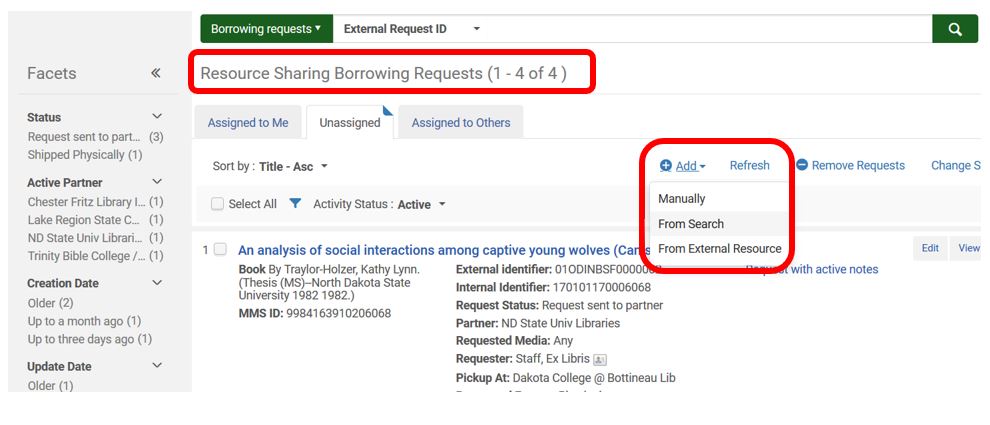Screen dimensions: 990x425
Task: Switch to the Assigned to Me tab
Action: pyautogui.click(x=248, y=123)
